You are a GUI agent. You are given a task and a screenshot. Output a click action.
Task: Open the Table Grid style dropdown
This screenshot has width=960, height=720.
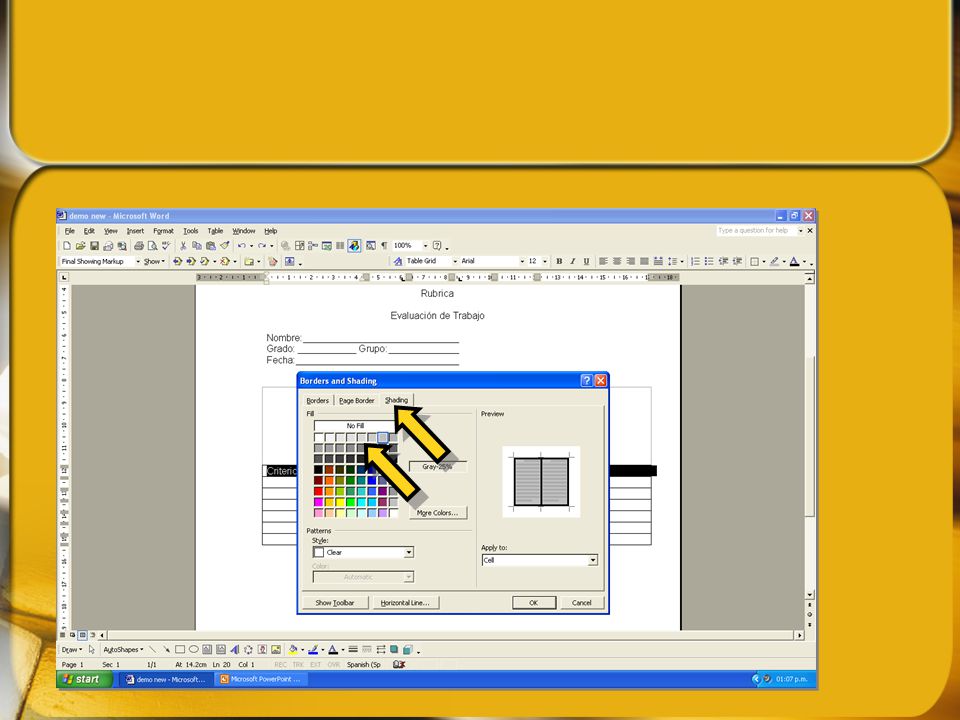pyautogui.click(x=455, y=261)
